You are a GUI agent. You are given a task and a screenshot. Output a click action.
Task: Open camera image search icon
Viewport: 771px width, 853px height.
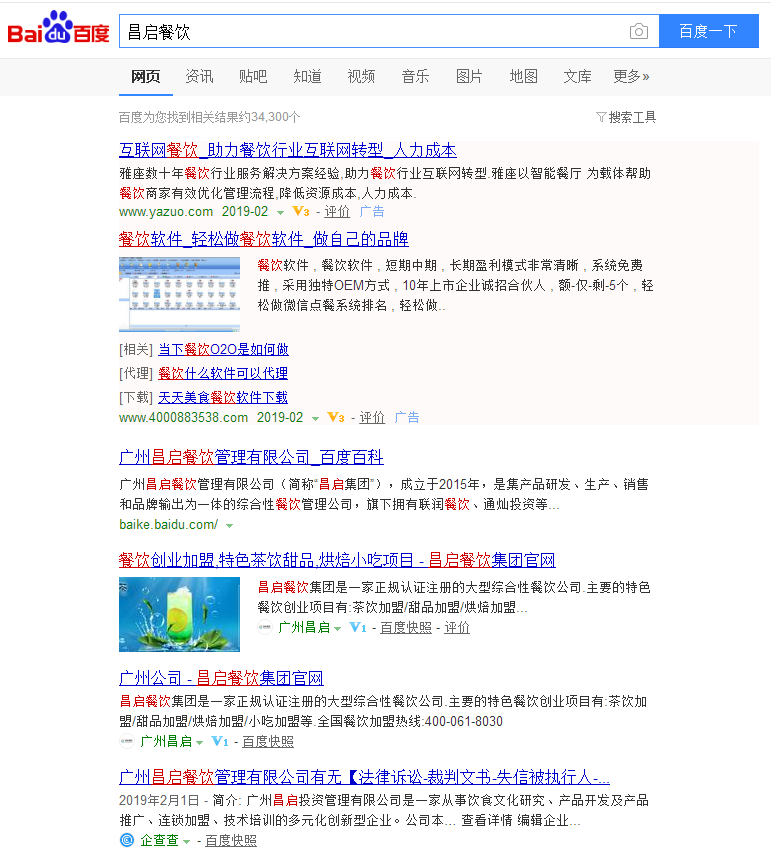639,32
